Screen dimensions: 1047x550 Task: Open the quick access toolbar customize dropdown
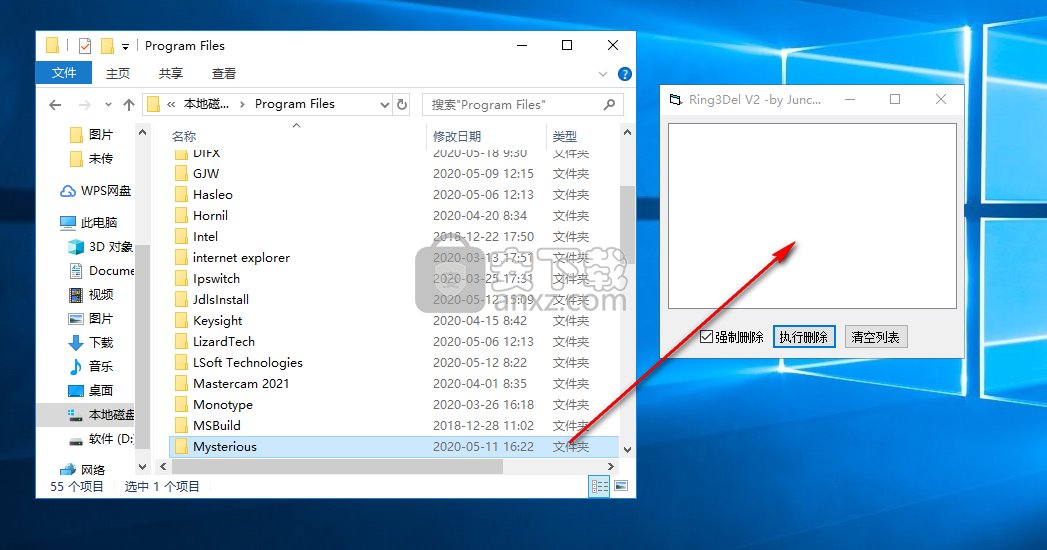tap(125, 47)
